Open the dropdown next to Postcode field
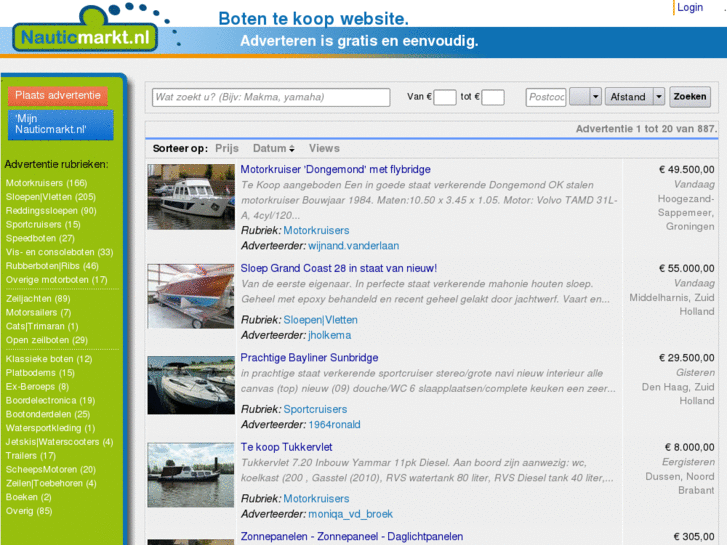Screen dimensions: 727x545 (x=595, y=97)
